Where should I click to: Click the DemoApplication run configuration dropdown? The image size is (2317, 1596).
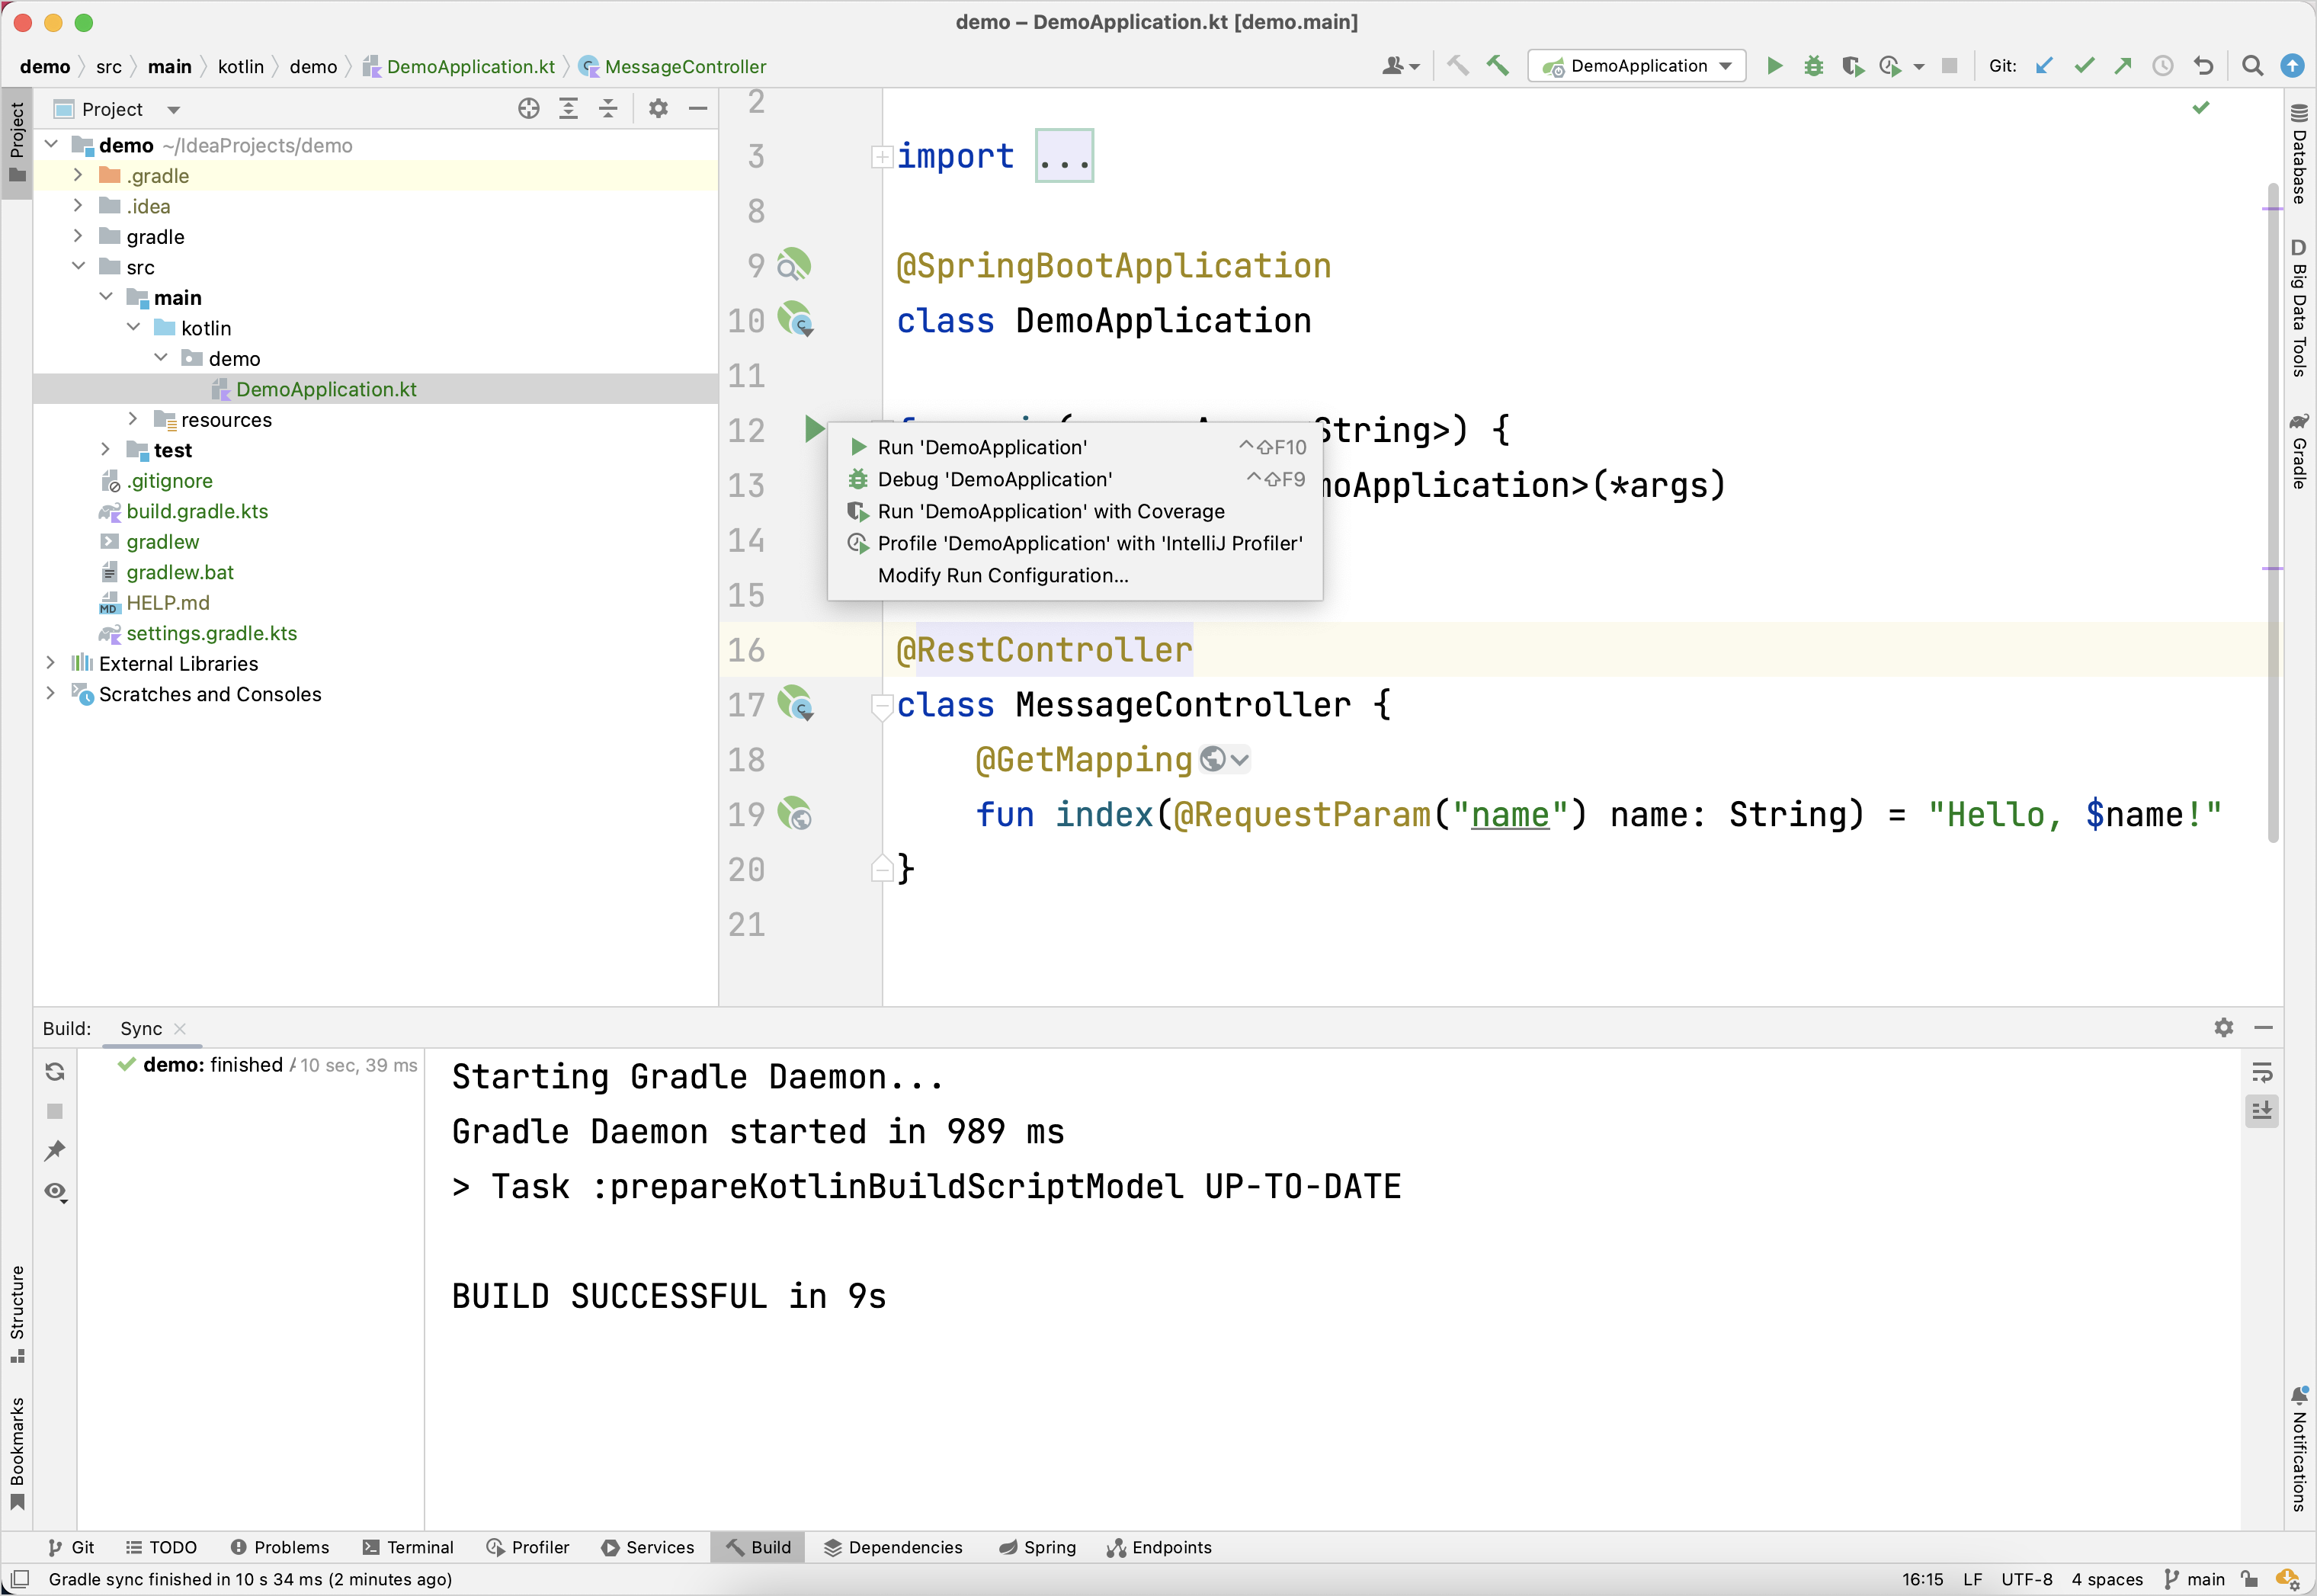coord(1636,66)
